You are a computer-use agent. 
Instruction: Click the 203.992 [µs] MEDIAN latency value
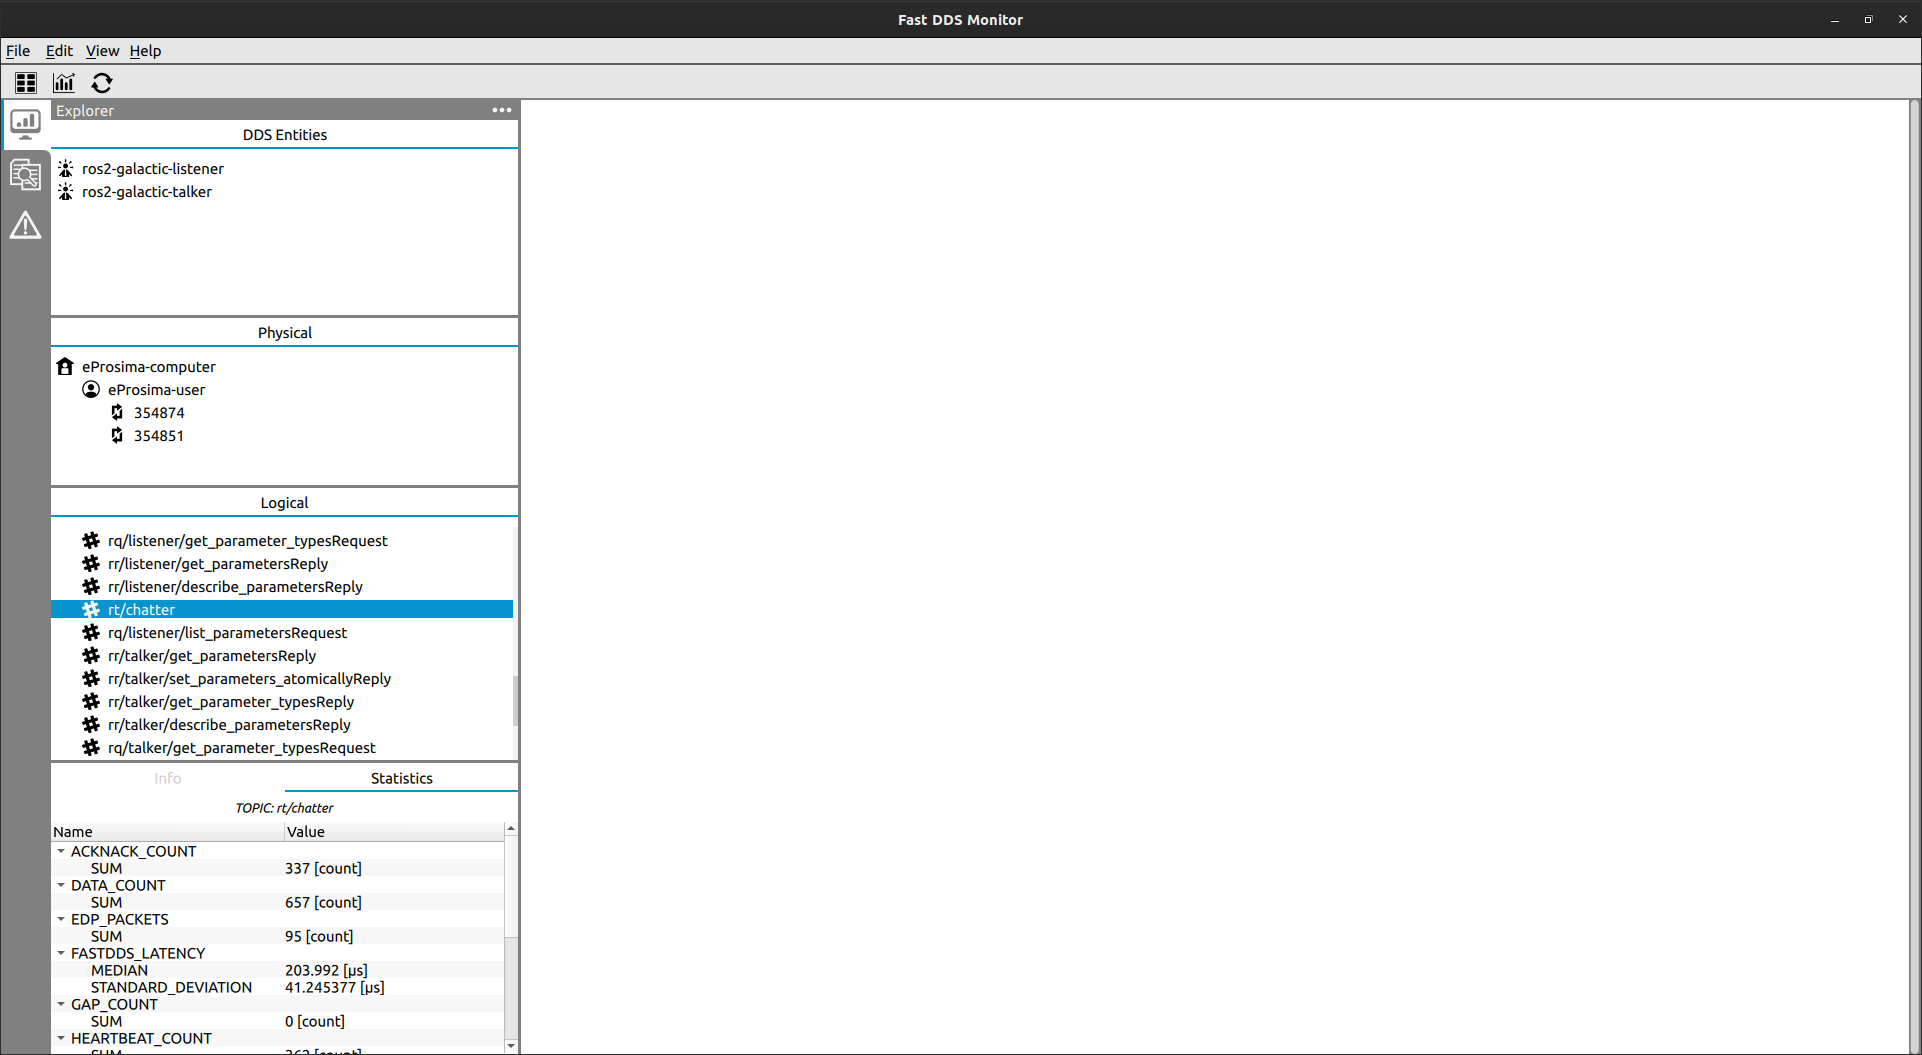[x=326, y=970]
